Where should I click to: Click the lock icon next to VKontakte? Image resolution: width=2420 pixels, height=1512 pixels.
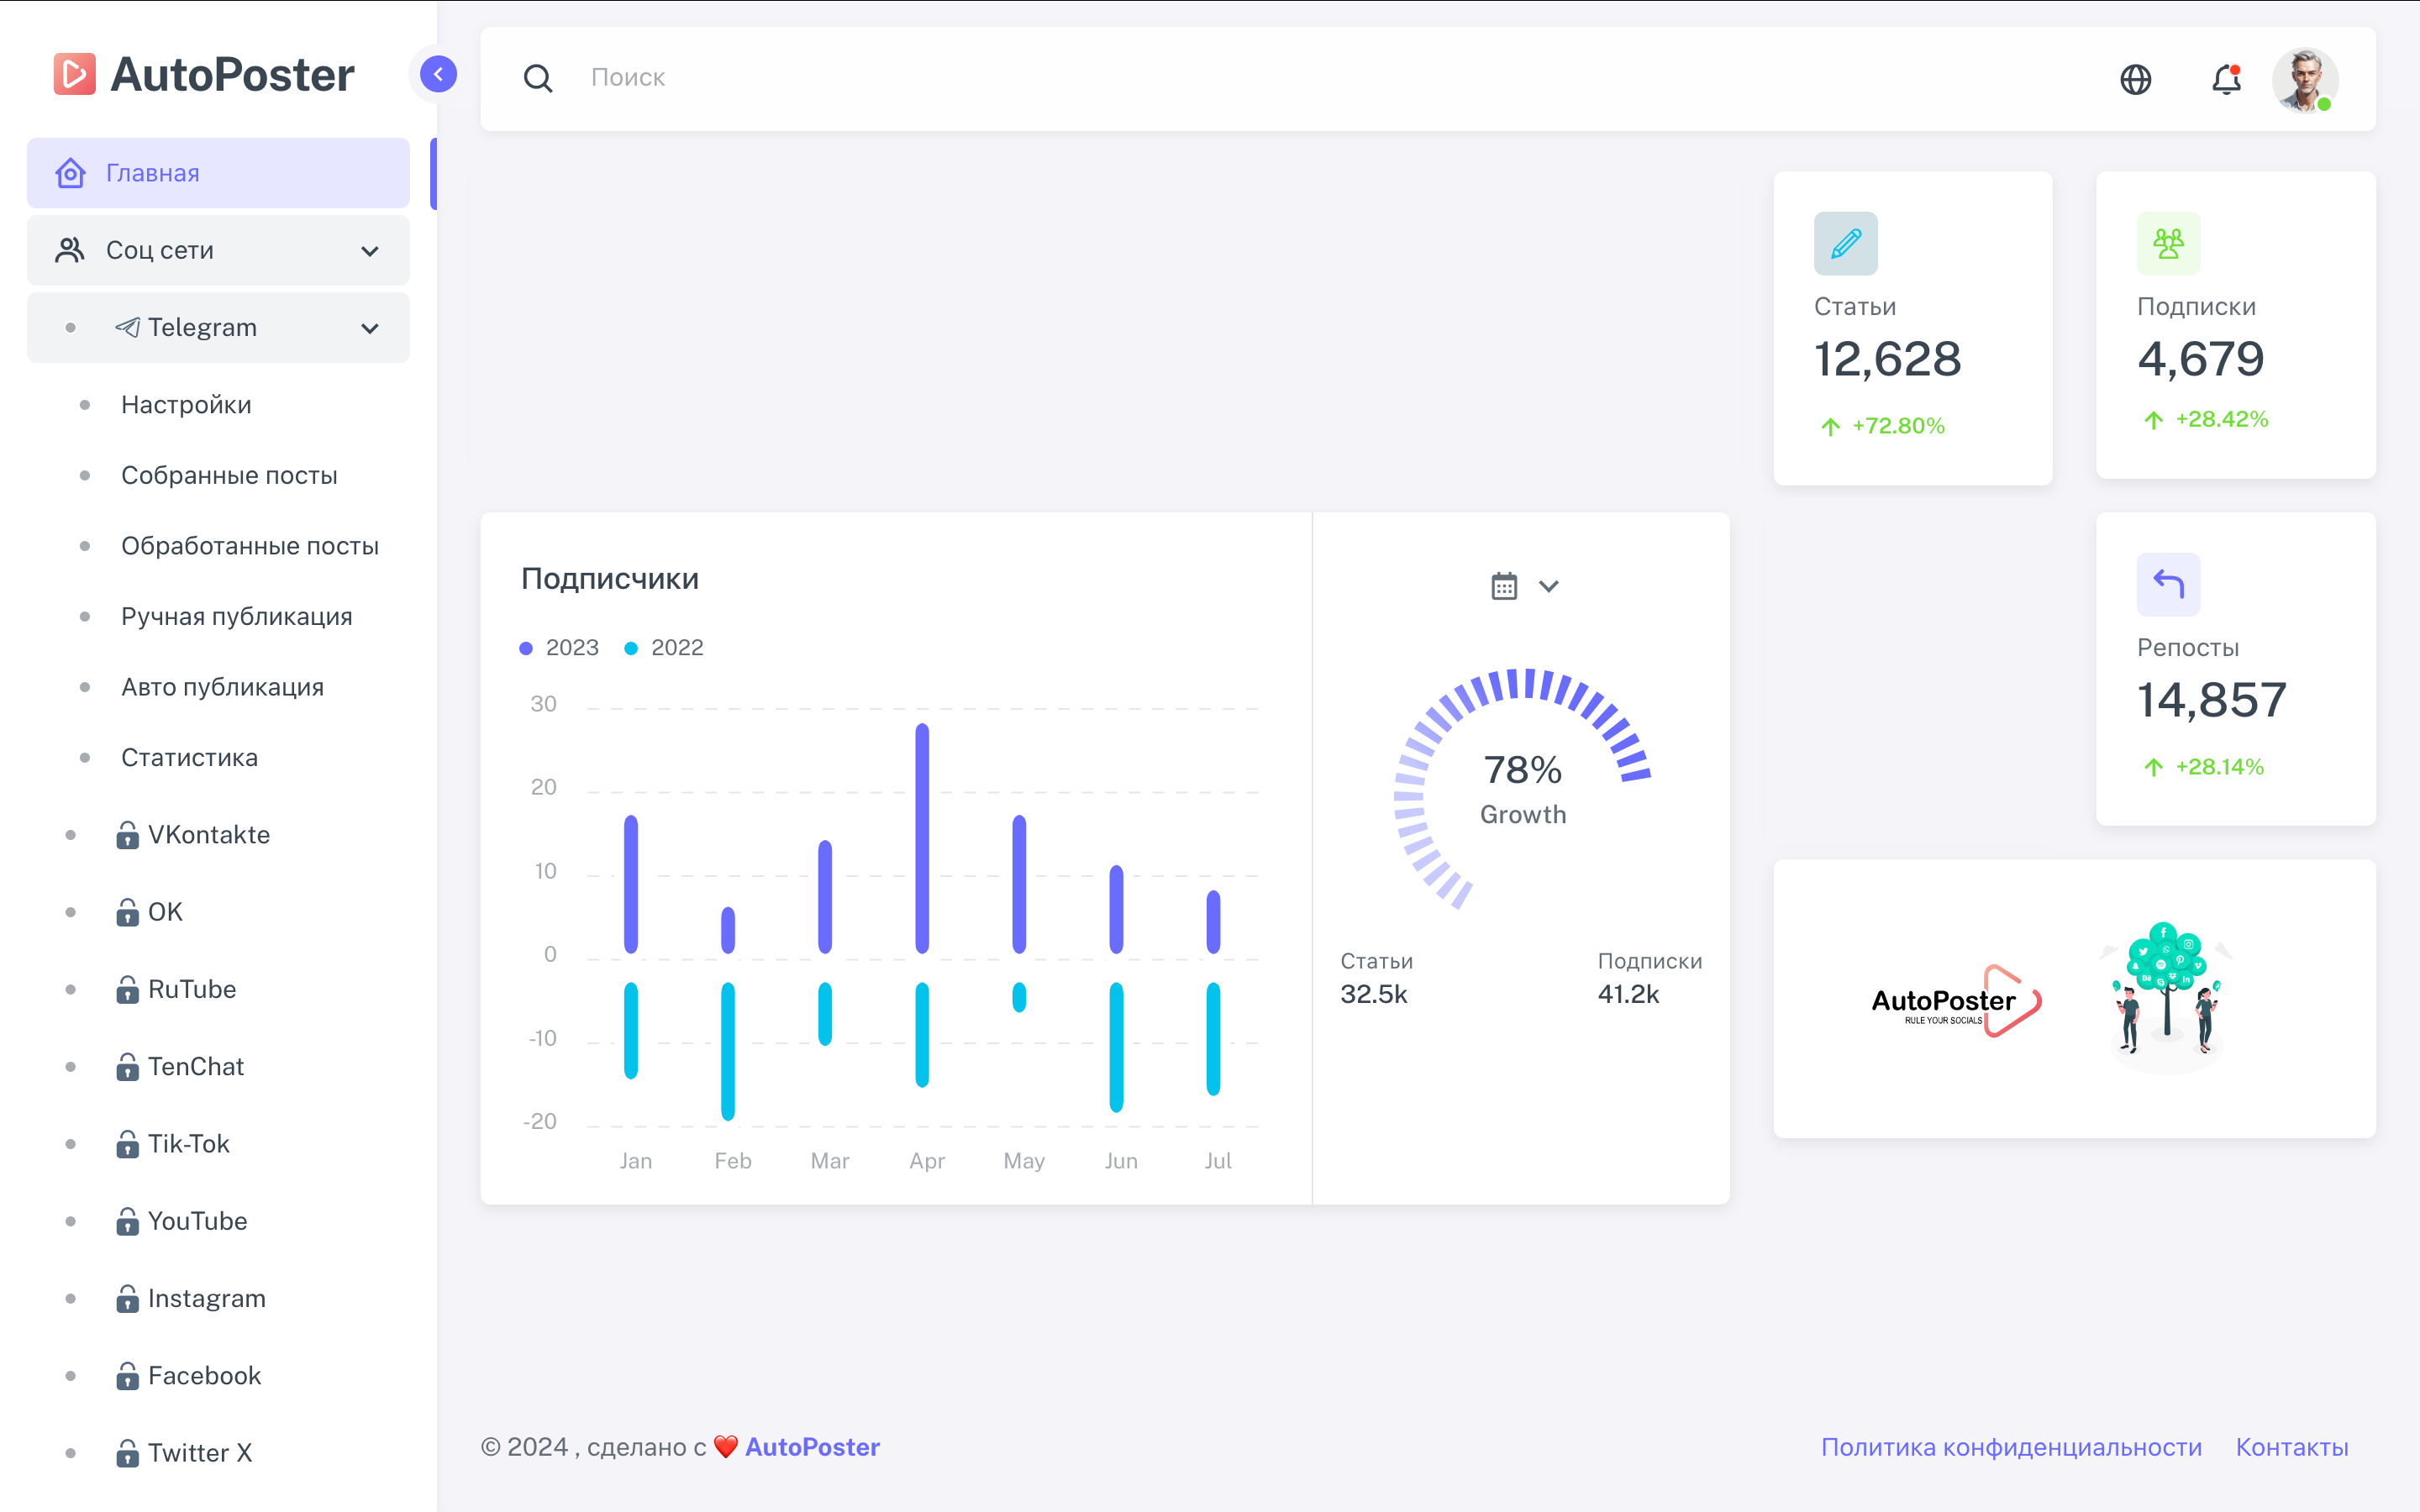[128, 835]
